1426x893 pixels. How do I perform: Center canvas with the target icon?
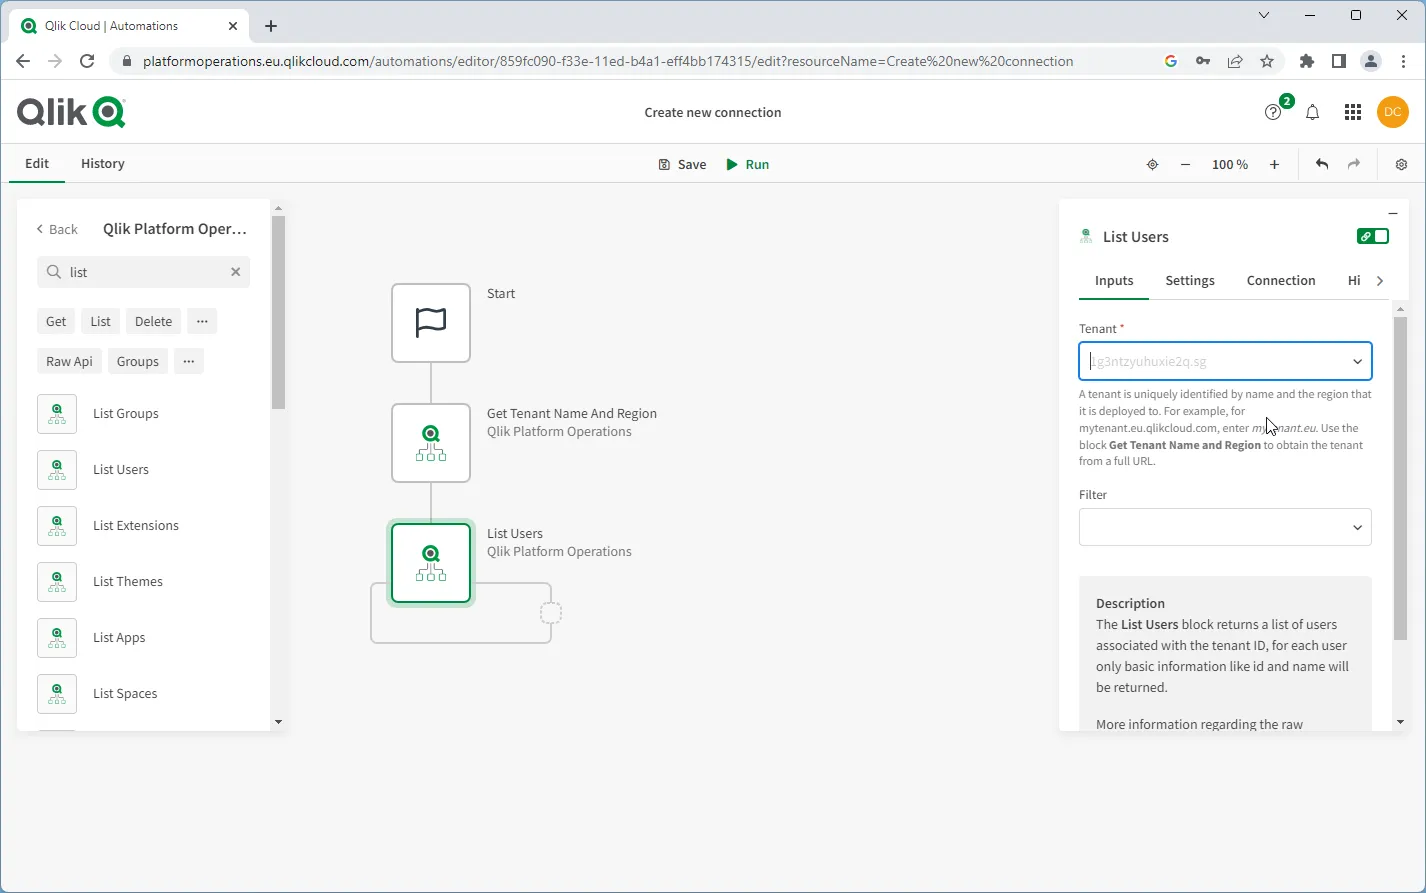tap(1152, 165)
